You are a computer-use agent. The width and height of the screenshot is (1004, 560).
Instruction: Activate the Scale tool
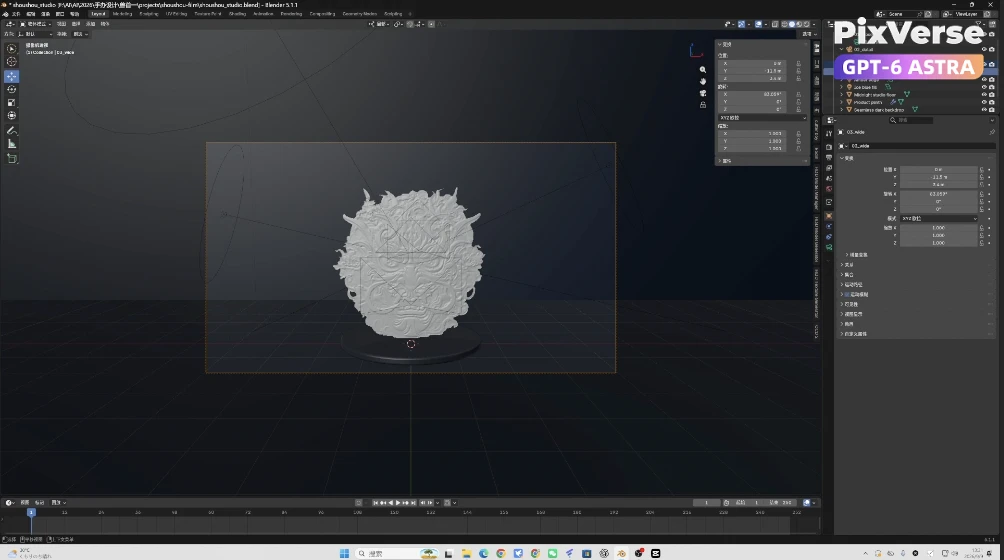click(12, 102)
